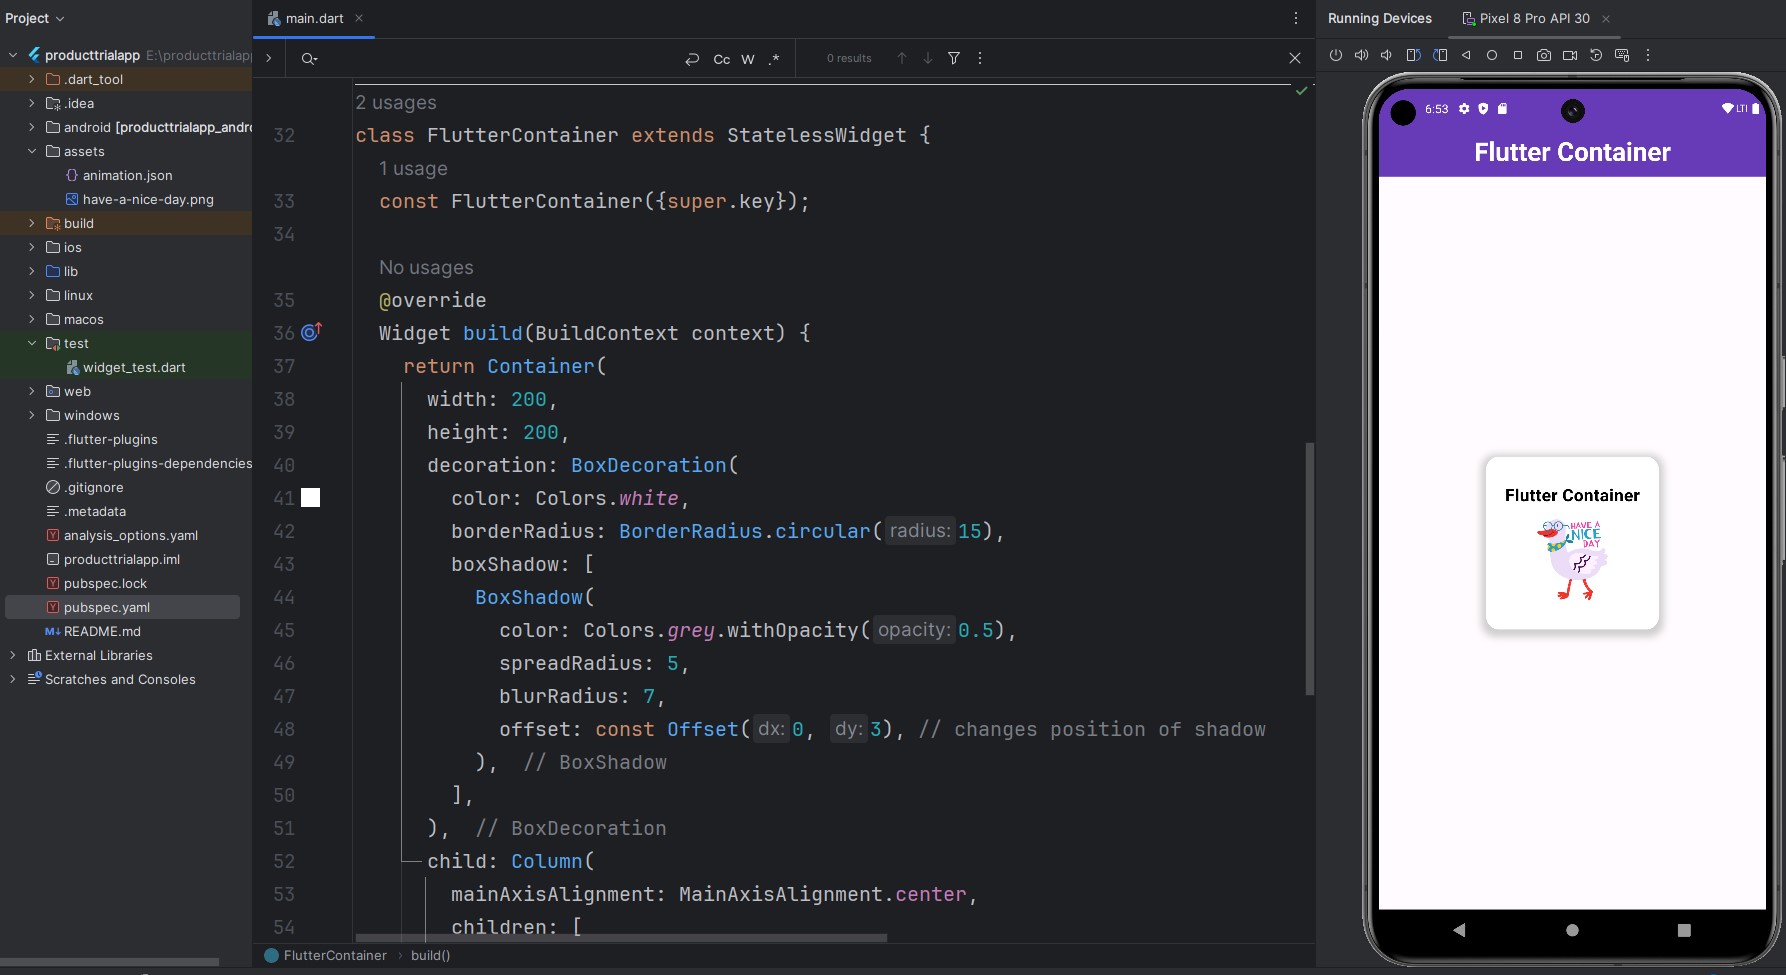Start screen recording of the emulator
The image size is (1786, 975).
point(1570,56)
